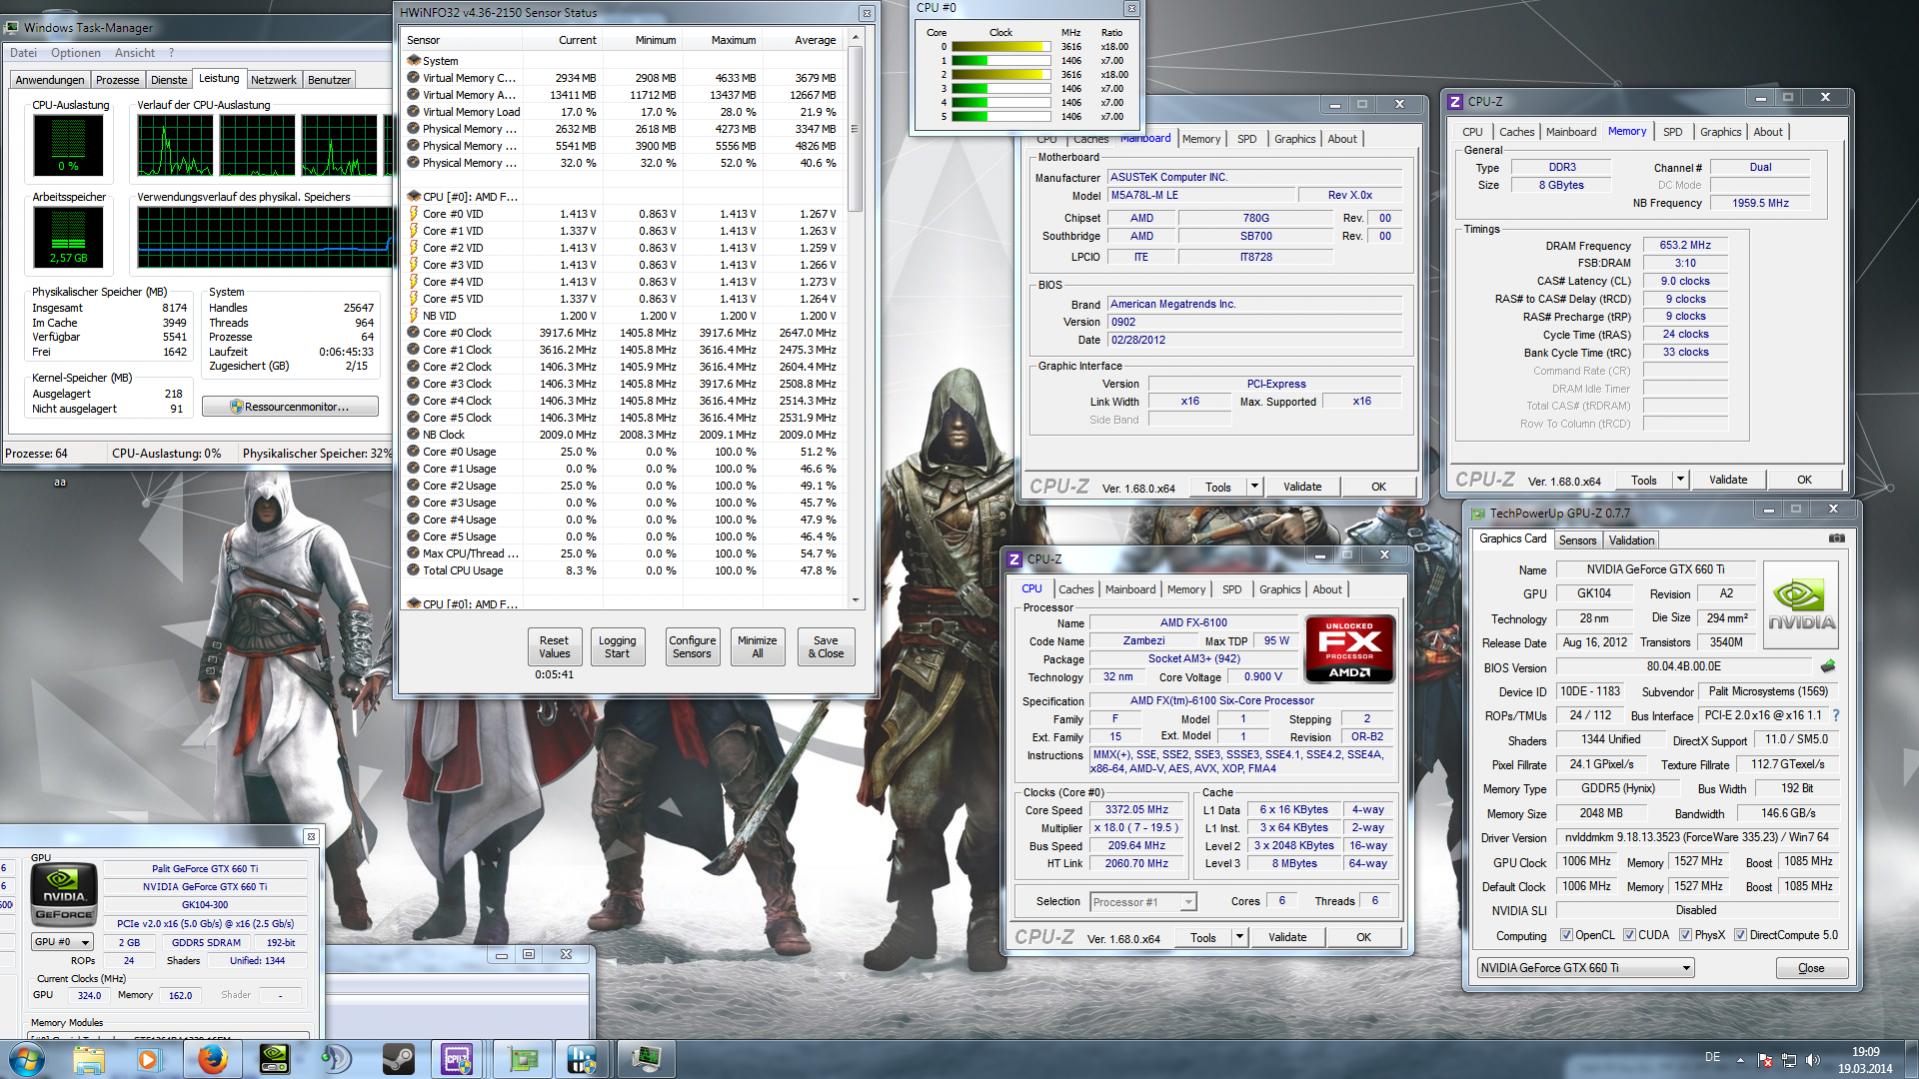
Task: Close the CPU #0 clock window
Action: tap(1131, 8)
